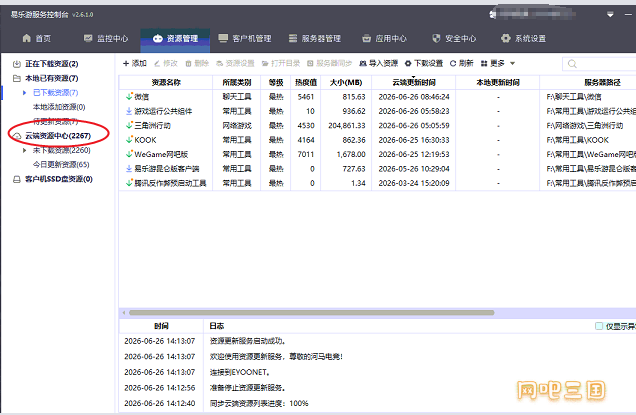This screenshot has width=636, height=415.
Task: Click folder icon beside 本地已有资源
Action: pos(17,78)
